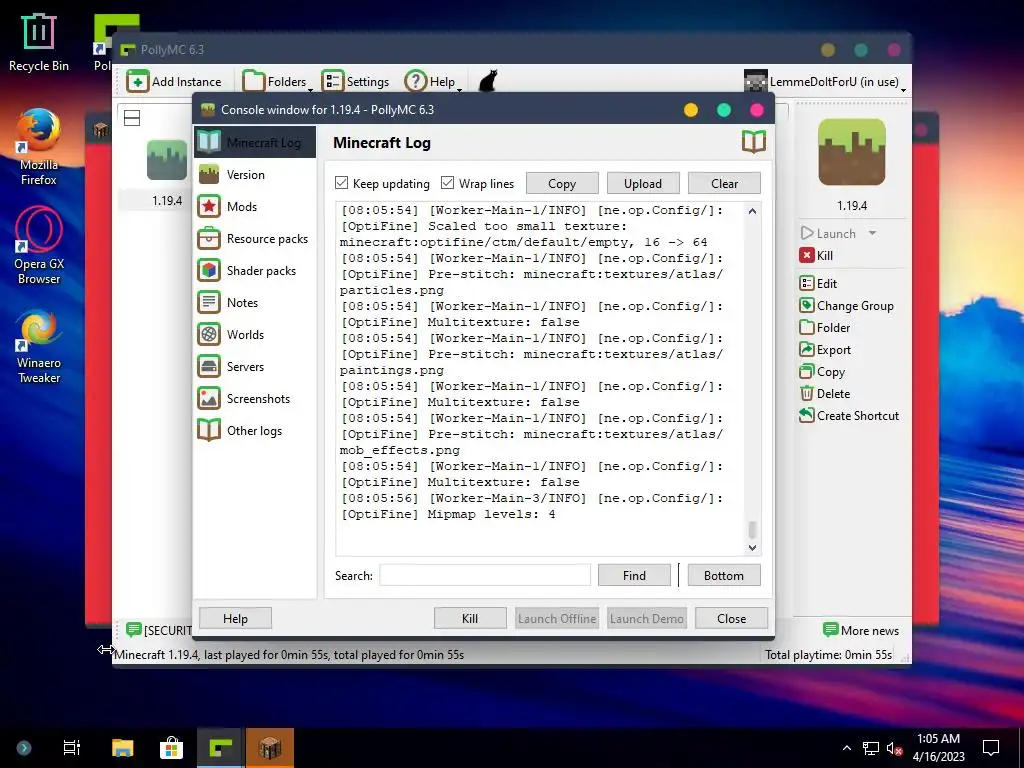Upload the Minecraft log
1024x768 pixels.
[643, 184]
